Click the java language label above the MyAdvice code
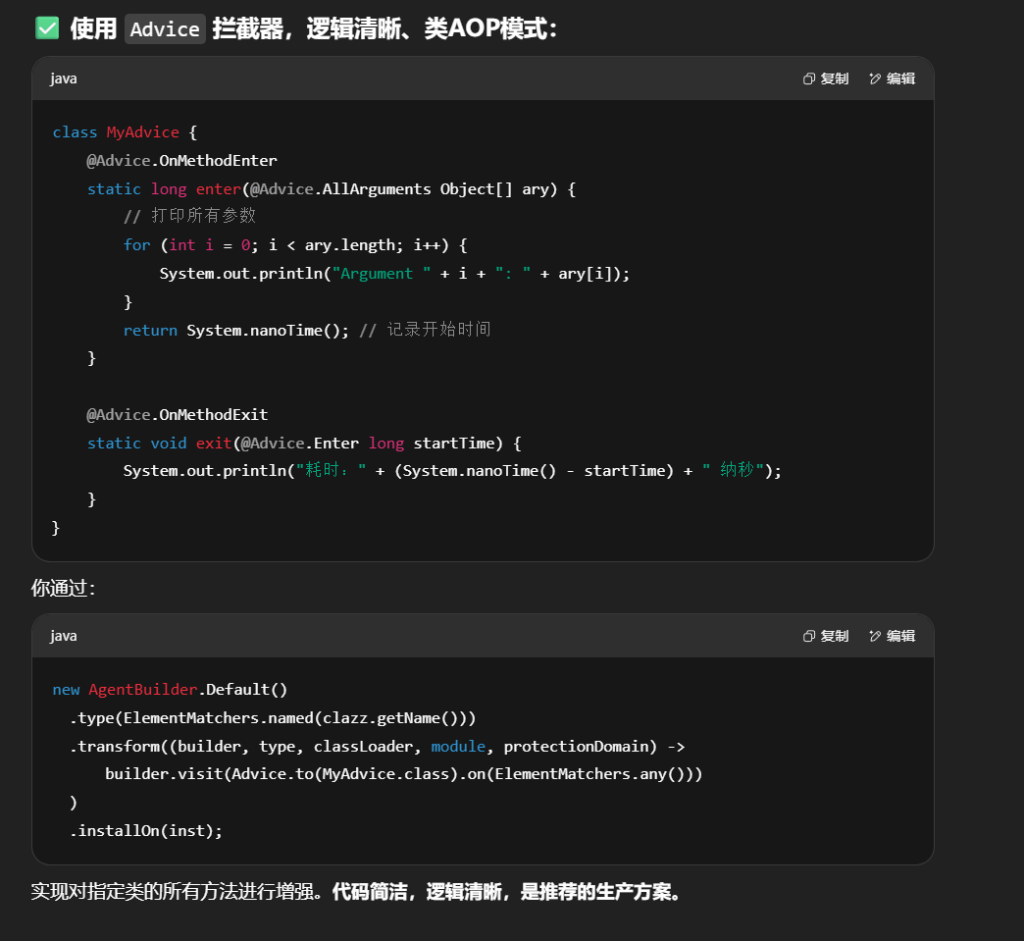1024x941 pixels. click(64, 79)
